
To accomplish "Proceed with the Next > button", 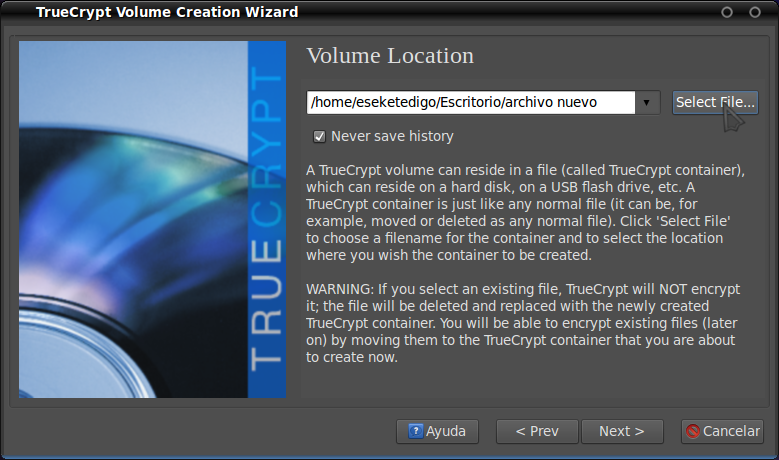I will (x=622, y=431).
